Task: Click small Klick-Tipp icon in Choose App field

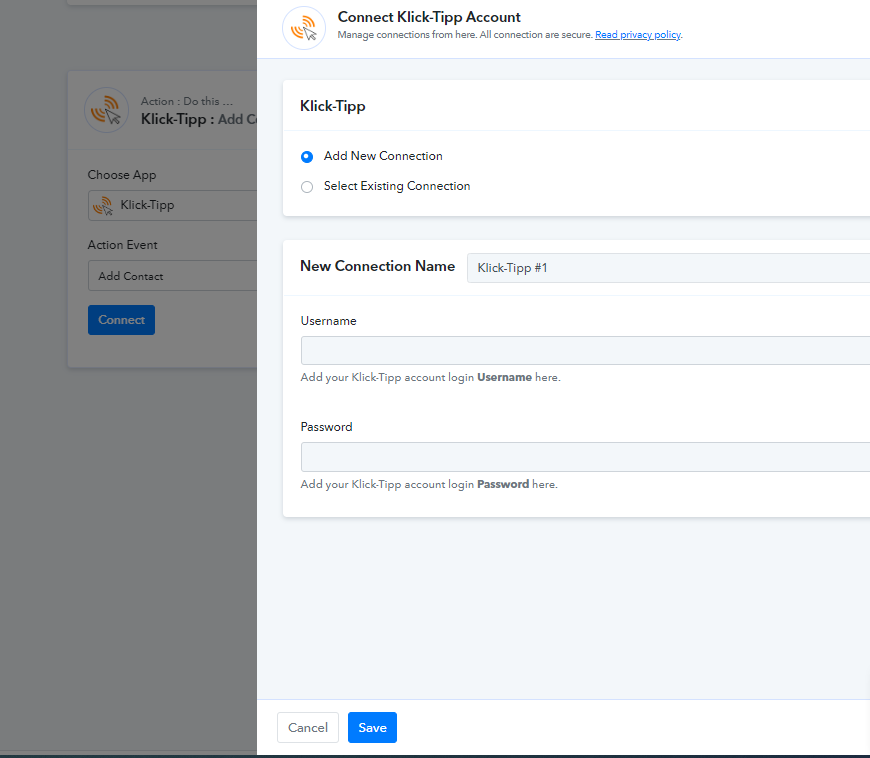Action: click(x=103, y=205)
